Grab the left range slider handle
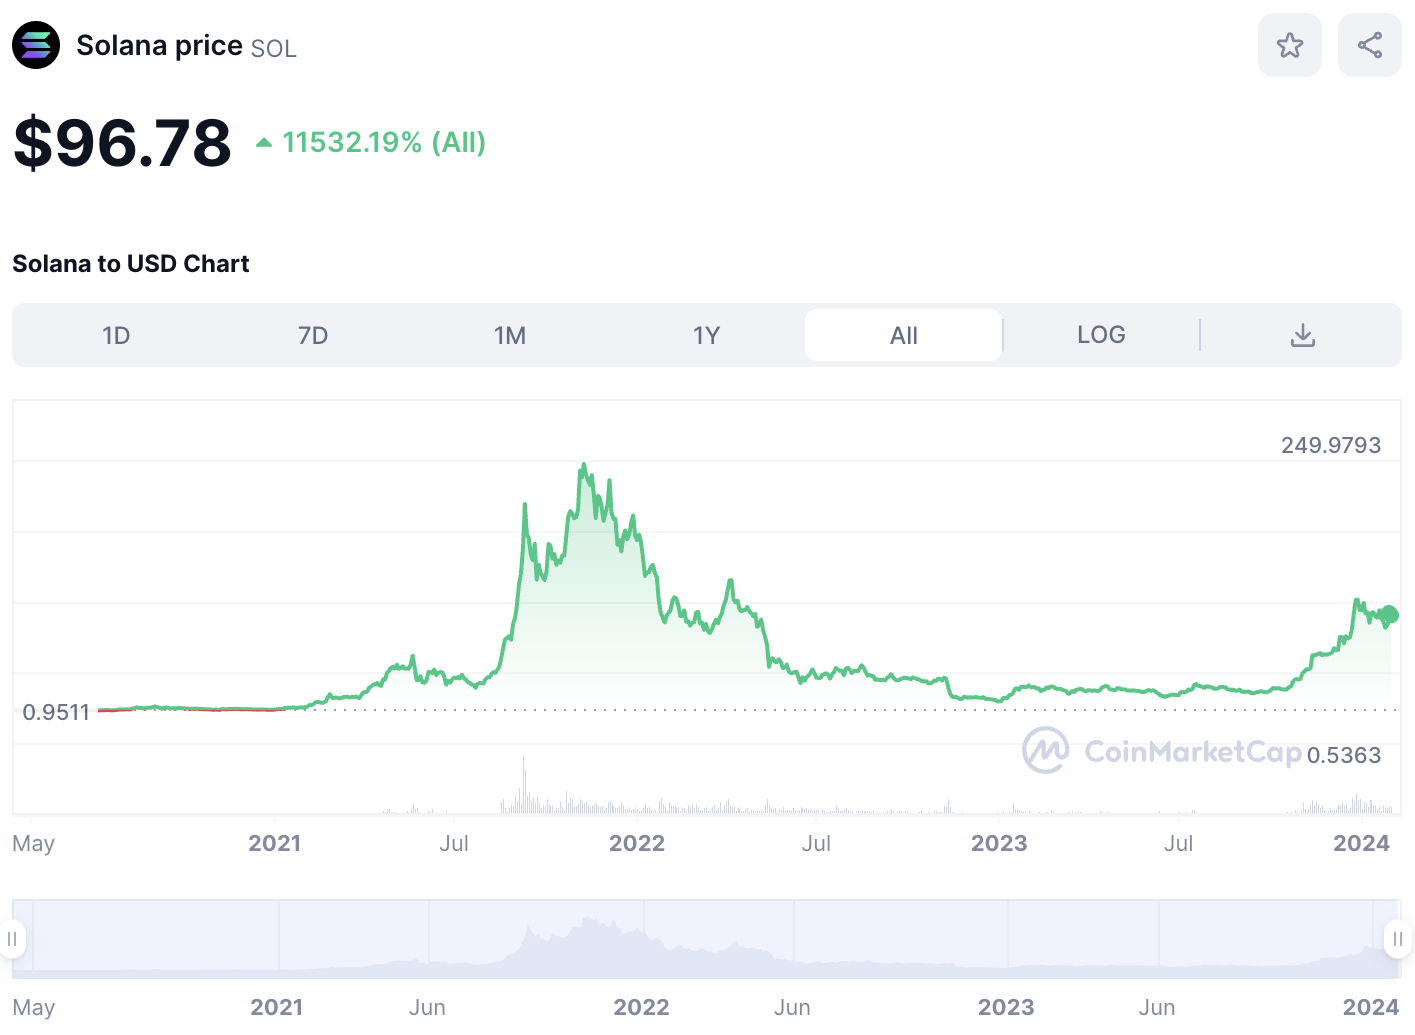Viewport: 1415px width, 1035px height. (13, 939)
